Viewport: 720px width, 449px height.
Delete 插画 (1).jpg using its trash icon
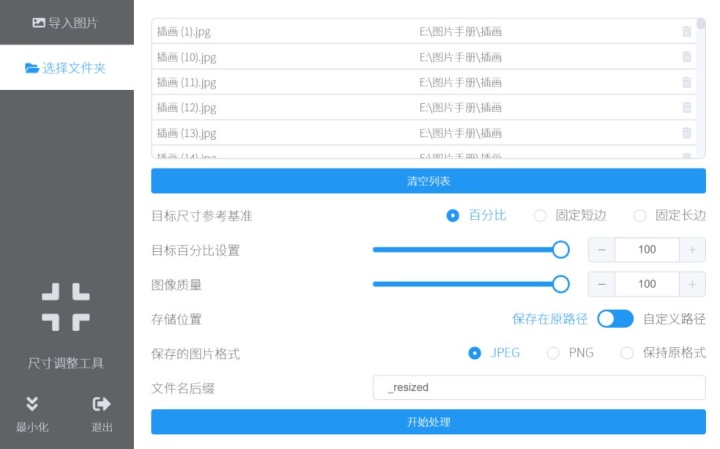[x=686, y=32]
